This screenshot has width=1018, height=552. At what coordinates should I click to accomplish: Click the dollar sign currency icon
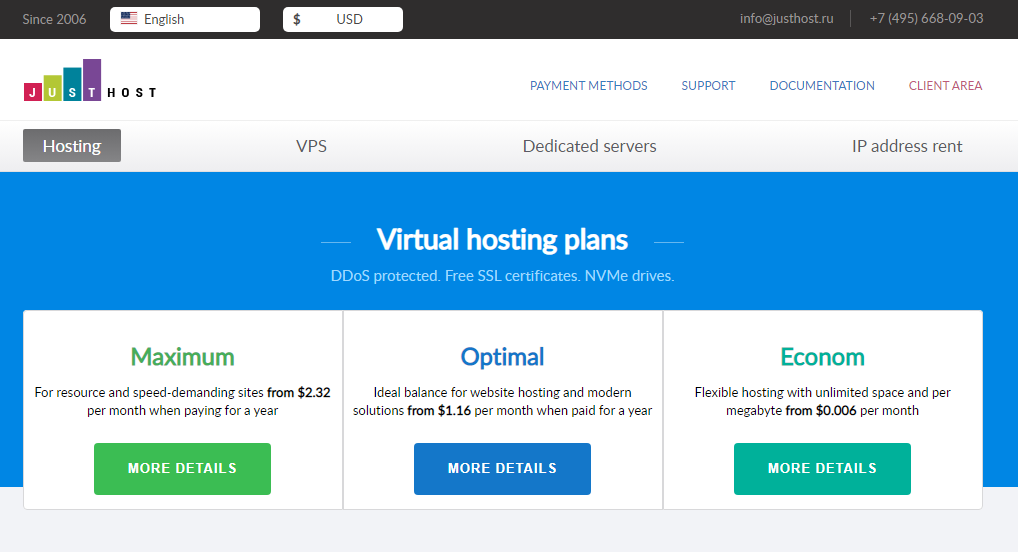coord(297,19)
